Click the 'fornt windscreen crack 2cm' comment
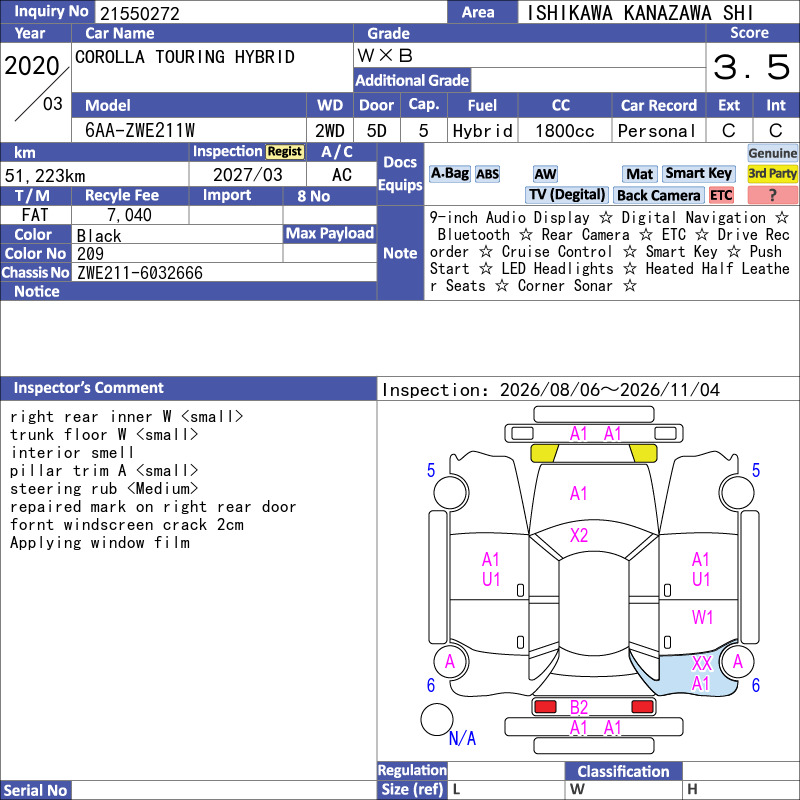Image resolution: width=800 pixels, height=800 pixels. point(127,524)
